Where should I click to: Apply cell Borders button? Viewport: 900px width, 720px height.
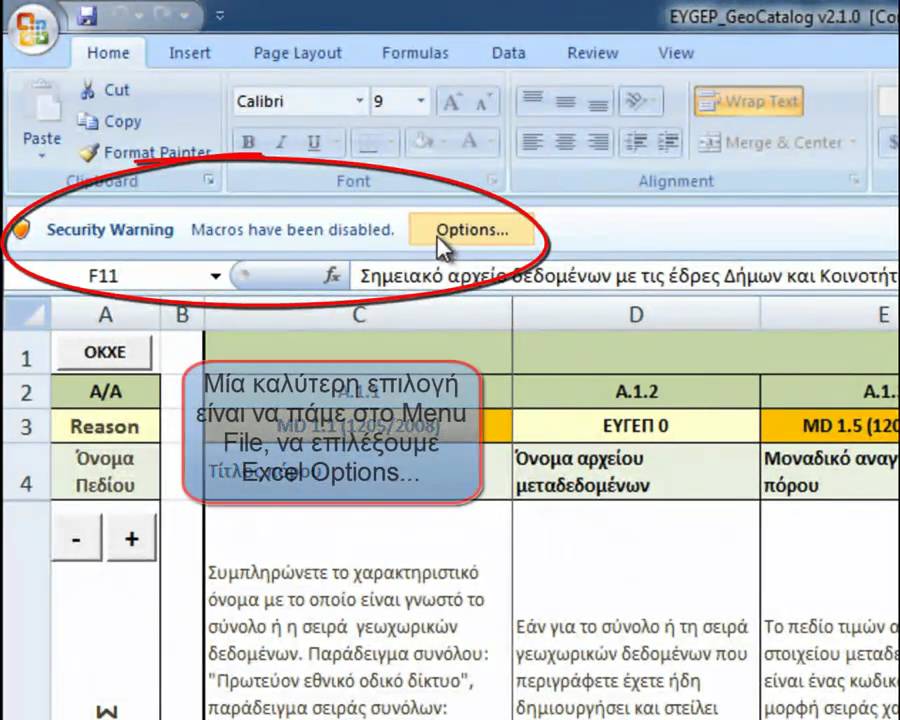(368, 142)
